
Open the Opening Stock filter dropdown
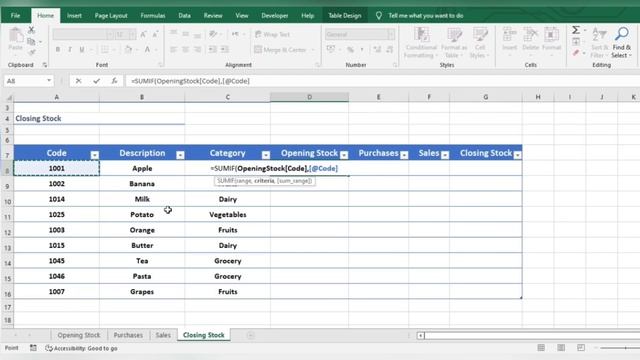[x=344, y=155]
